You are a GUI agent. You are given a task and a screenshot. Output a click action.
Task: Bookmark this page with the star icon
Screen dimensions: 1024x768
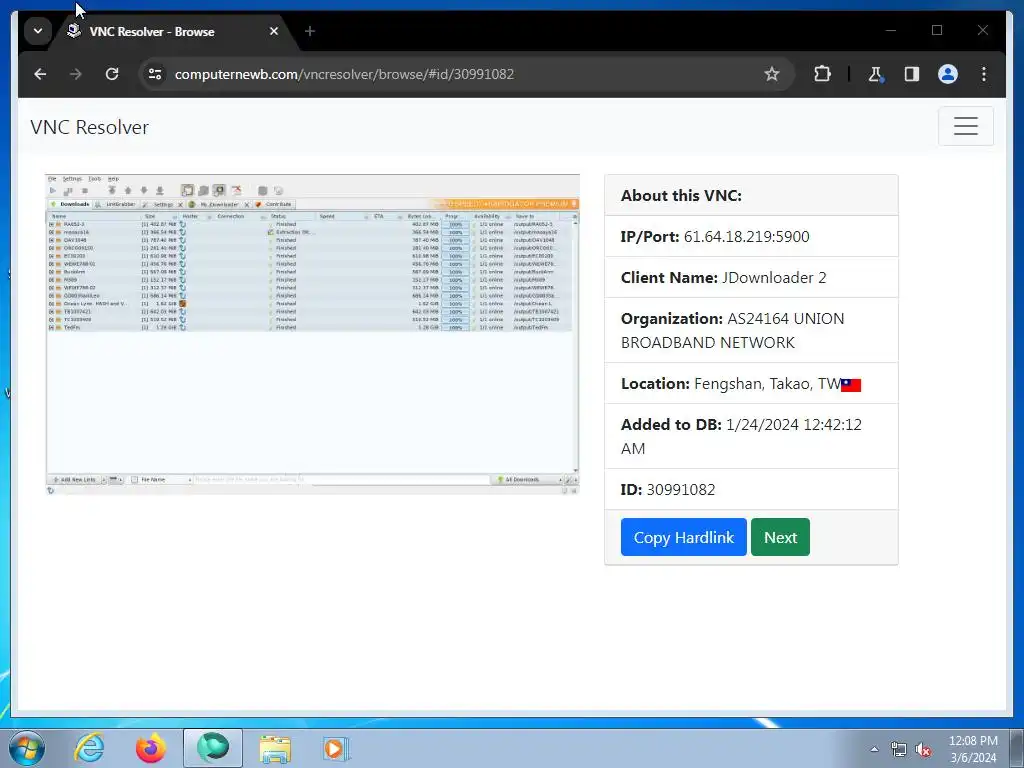click(772, 74)
